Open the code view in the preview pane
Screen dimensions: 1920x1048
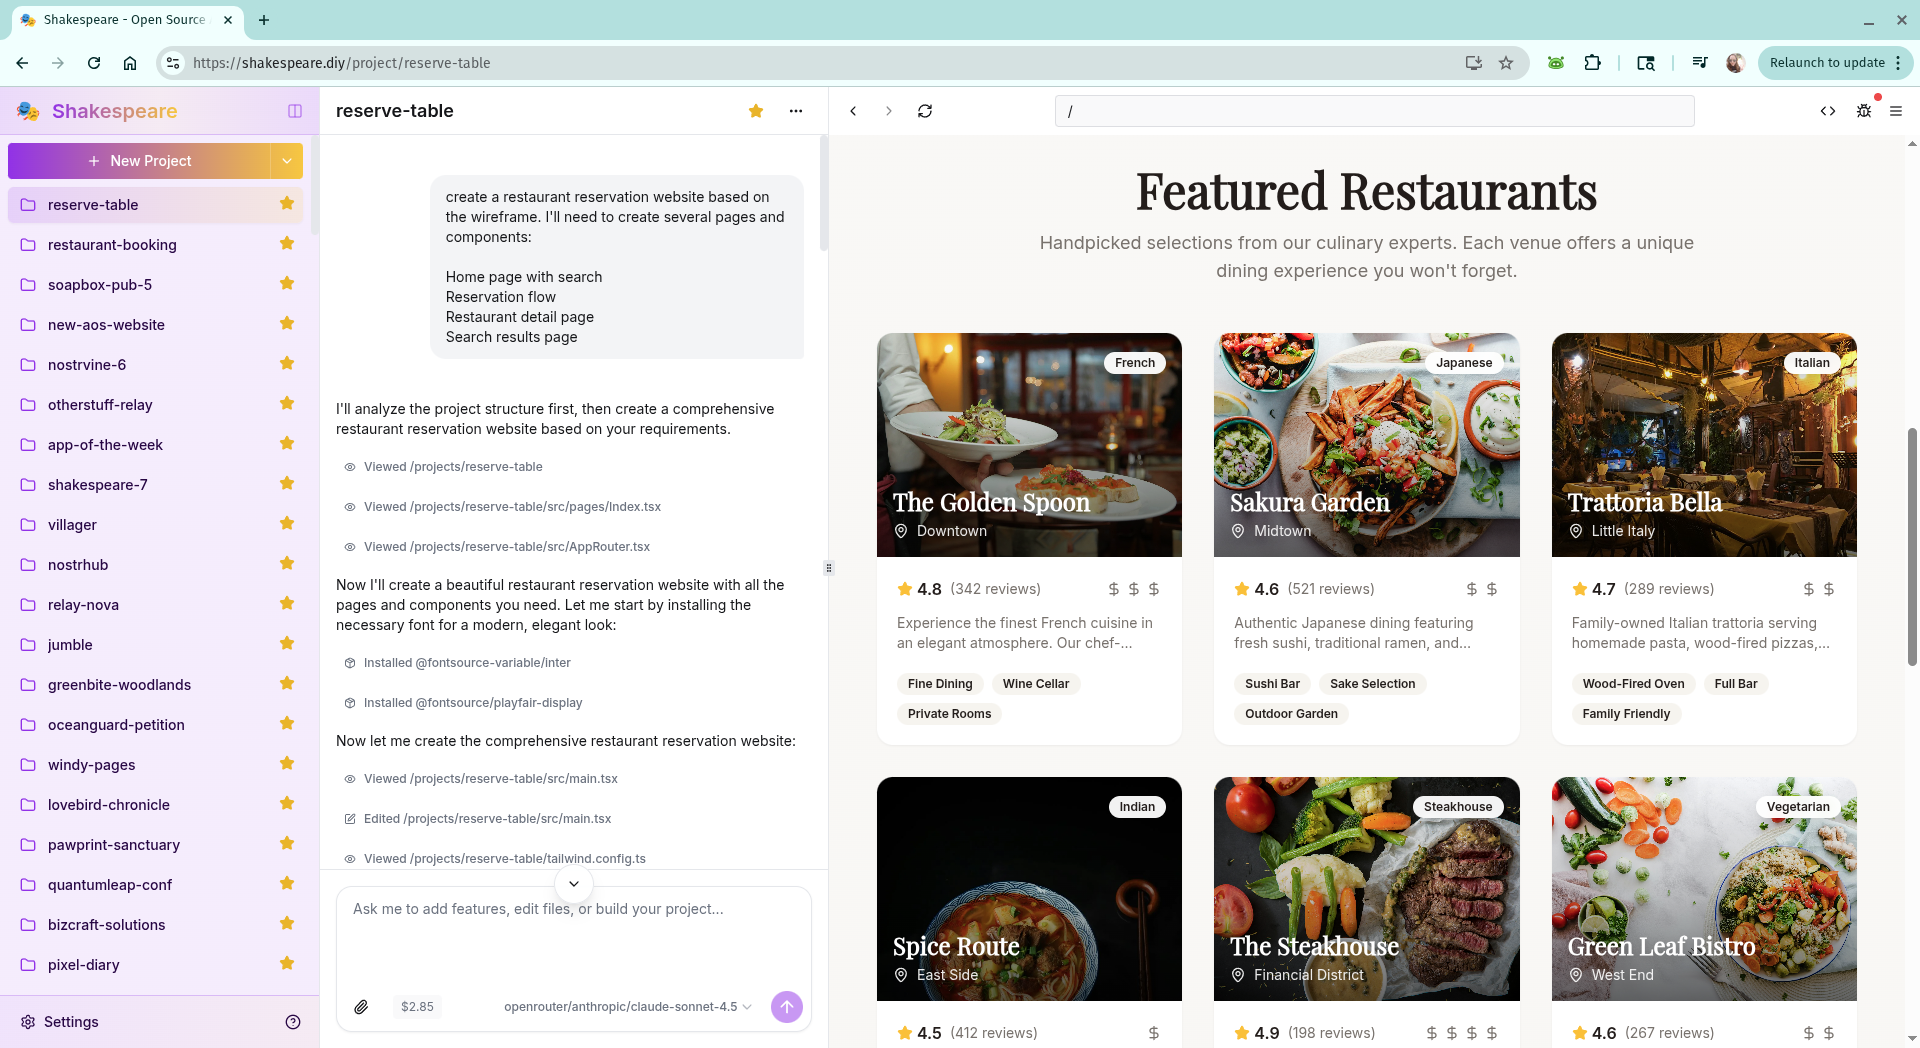click(1827, 111)
